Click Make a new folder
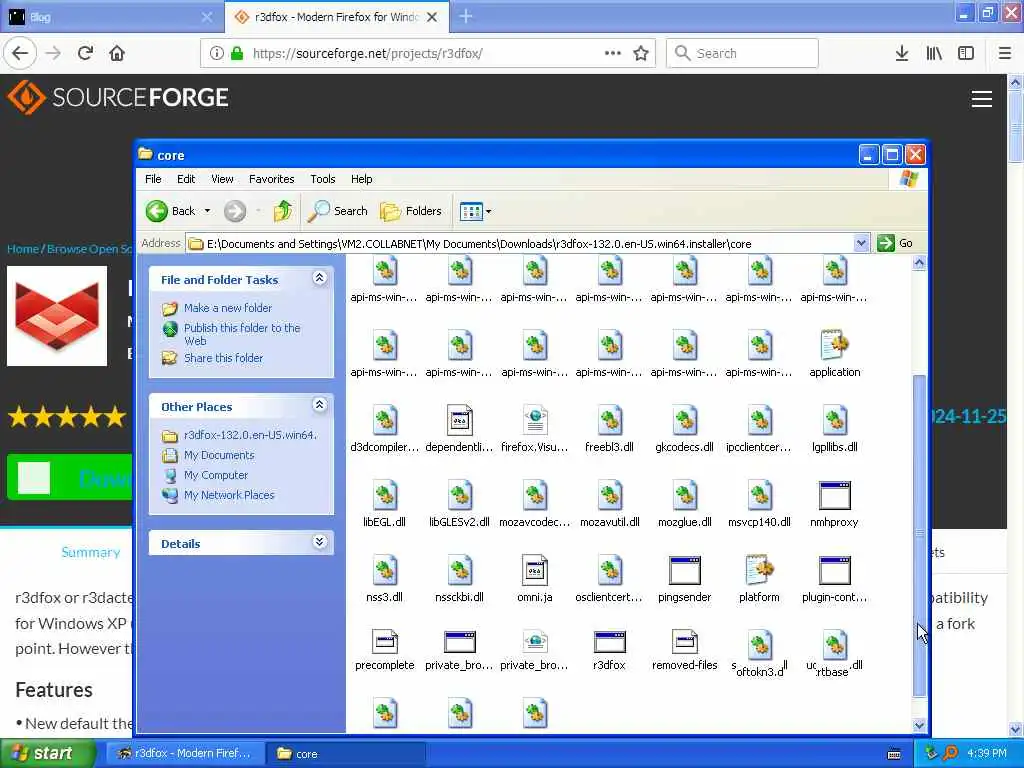 click(228, 308)
